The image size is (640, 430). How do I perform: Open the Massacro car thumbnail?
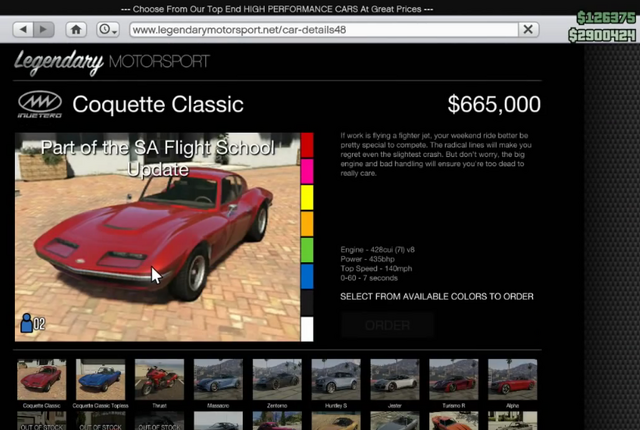click(218, 379)
